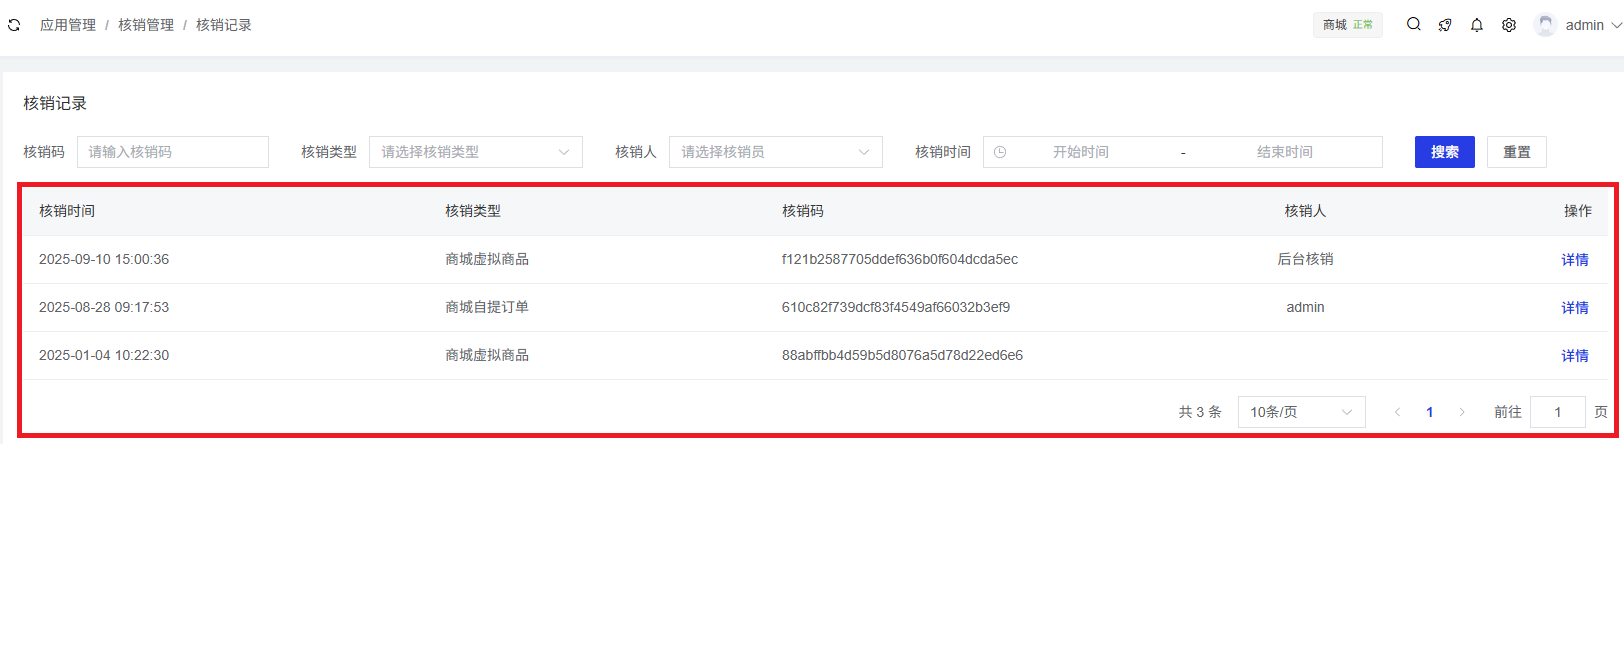1624x648 pixels.
Task: Click the admin avatar image
Action: [x=1545, y=25]
